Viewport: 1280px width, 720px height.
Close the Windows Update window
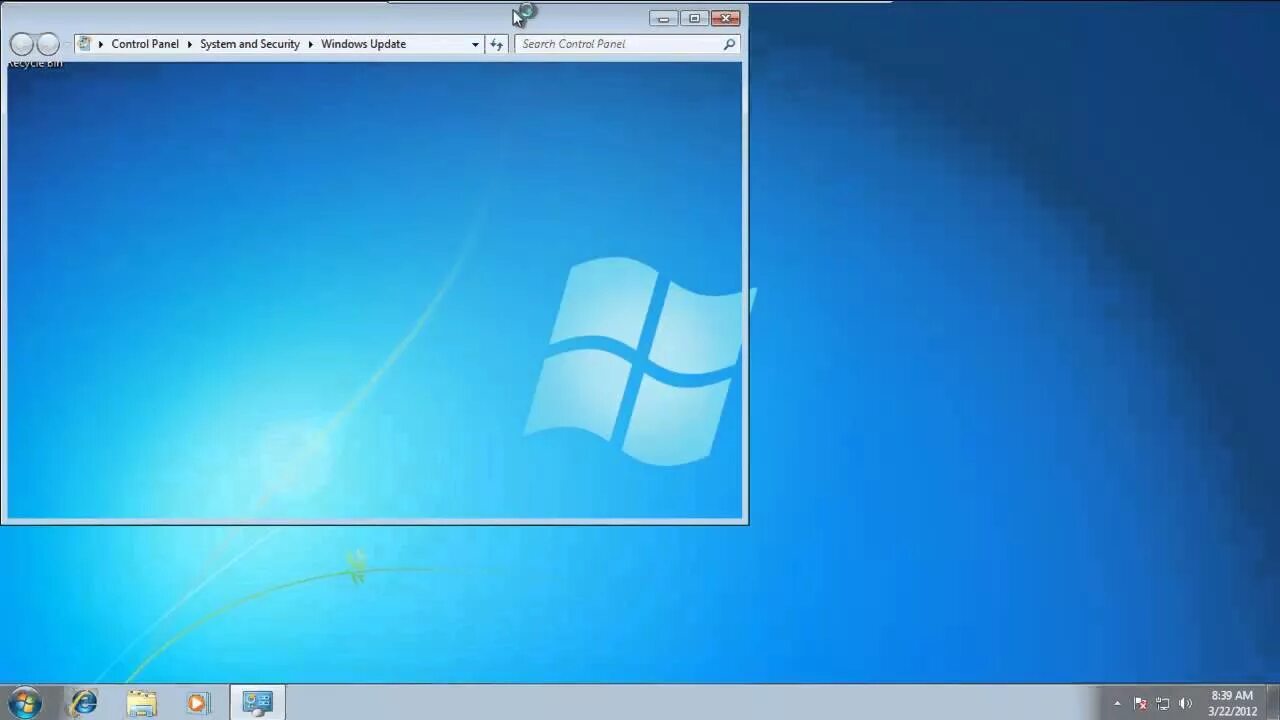(x=726, y=18)
